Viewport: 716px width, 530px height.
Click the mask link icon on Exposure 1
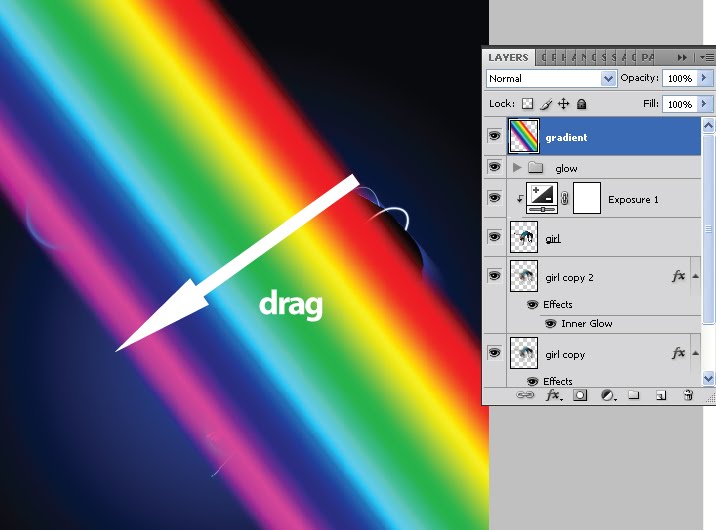pyautogui.click(x=565, y=198)
